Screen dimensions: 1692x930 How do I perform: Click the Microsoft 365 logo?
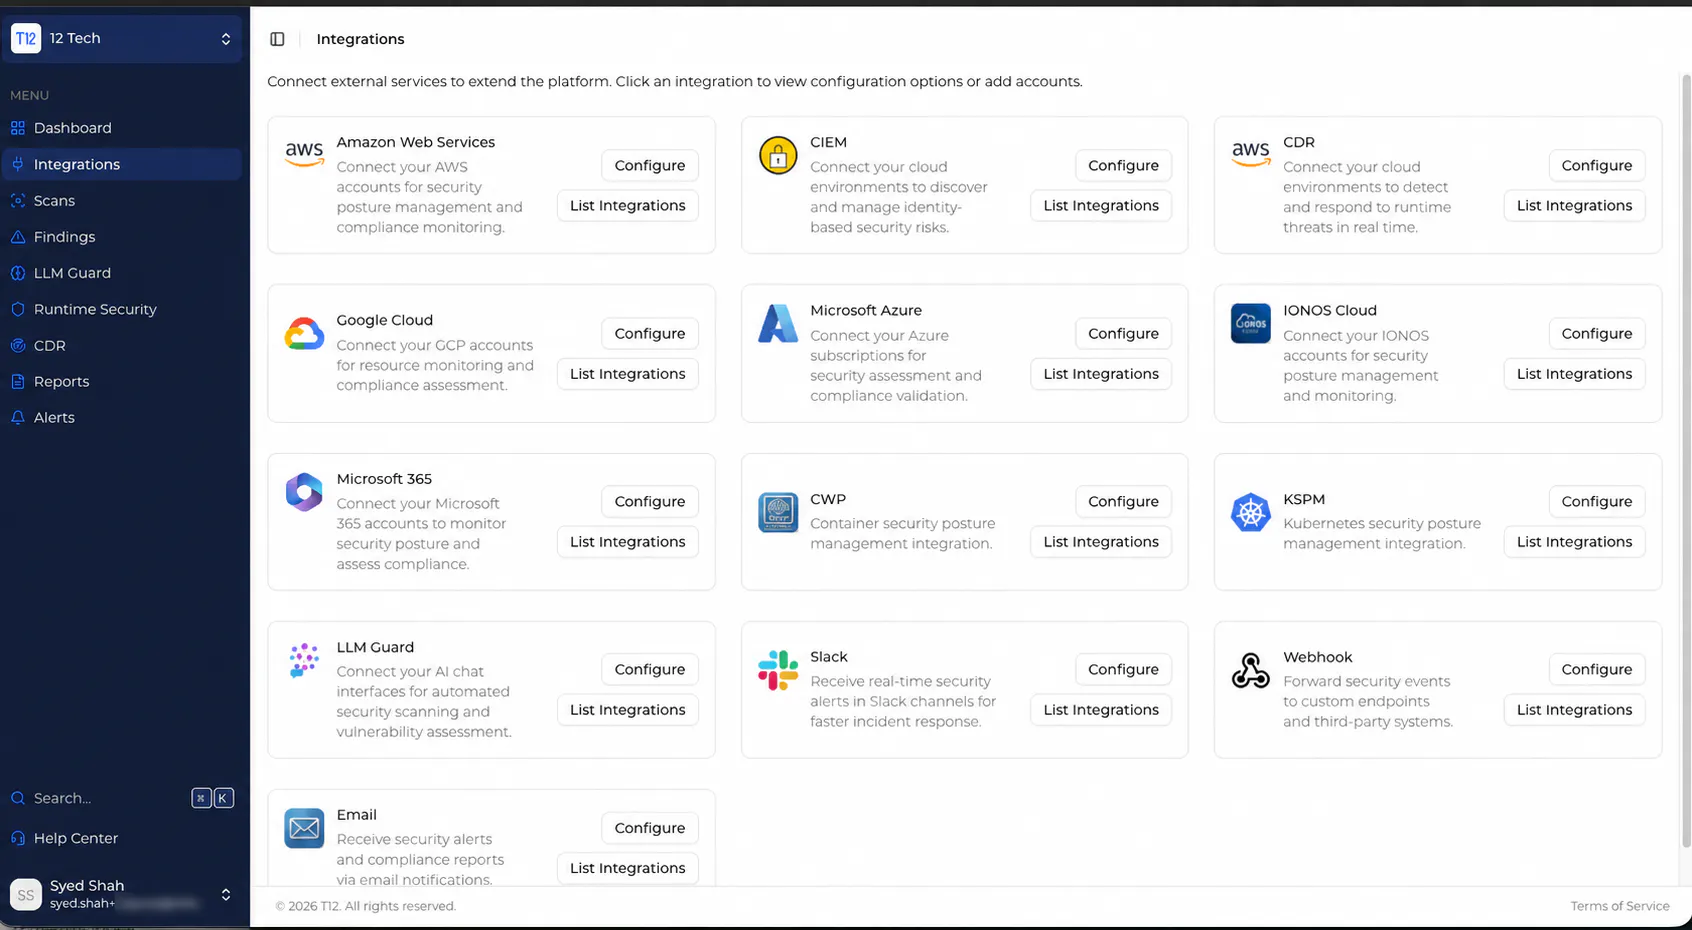pos(304,492)
